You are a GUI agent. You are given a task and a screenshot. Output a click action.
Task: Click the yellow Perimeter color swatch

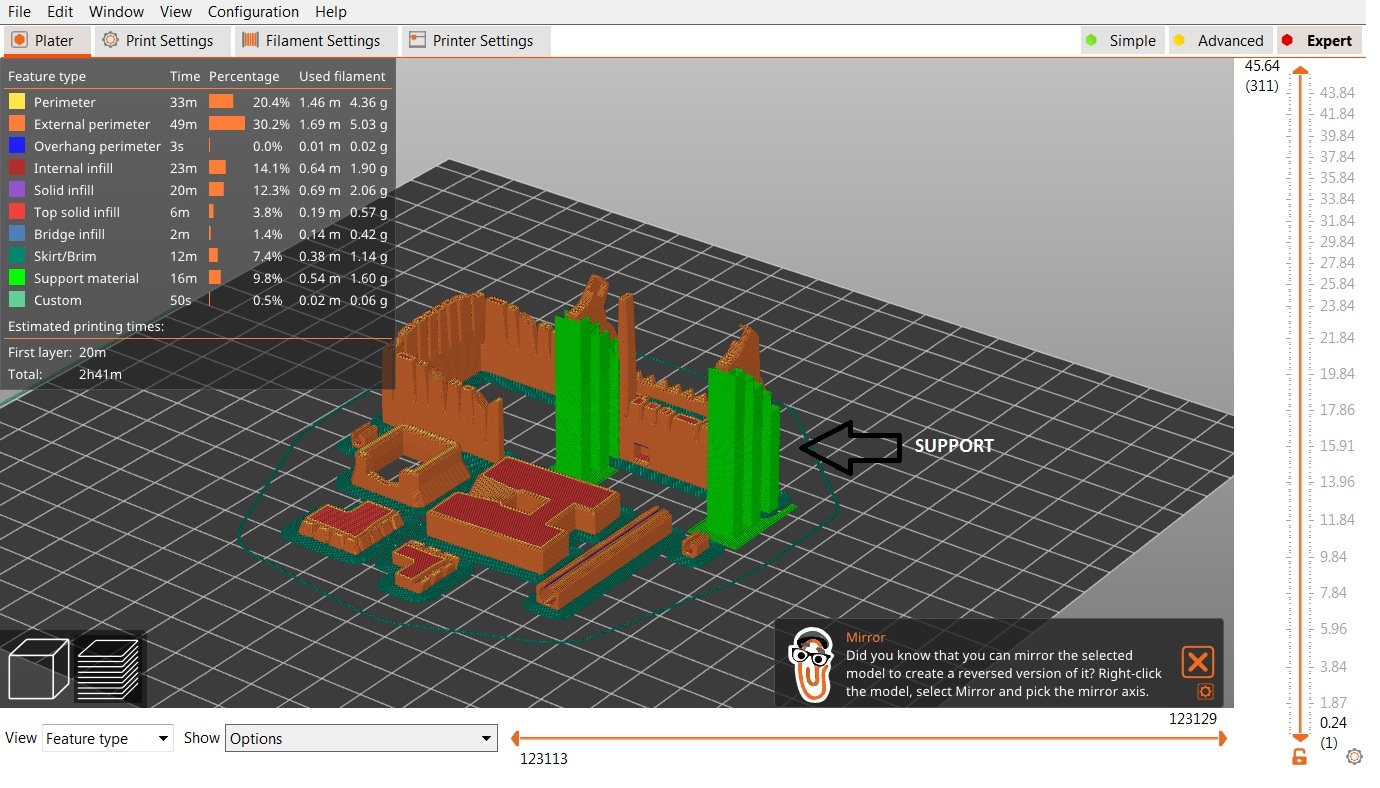pyautogui.click(x=17, y=102)
